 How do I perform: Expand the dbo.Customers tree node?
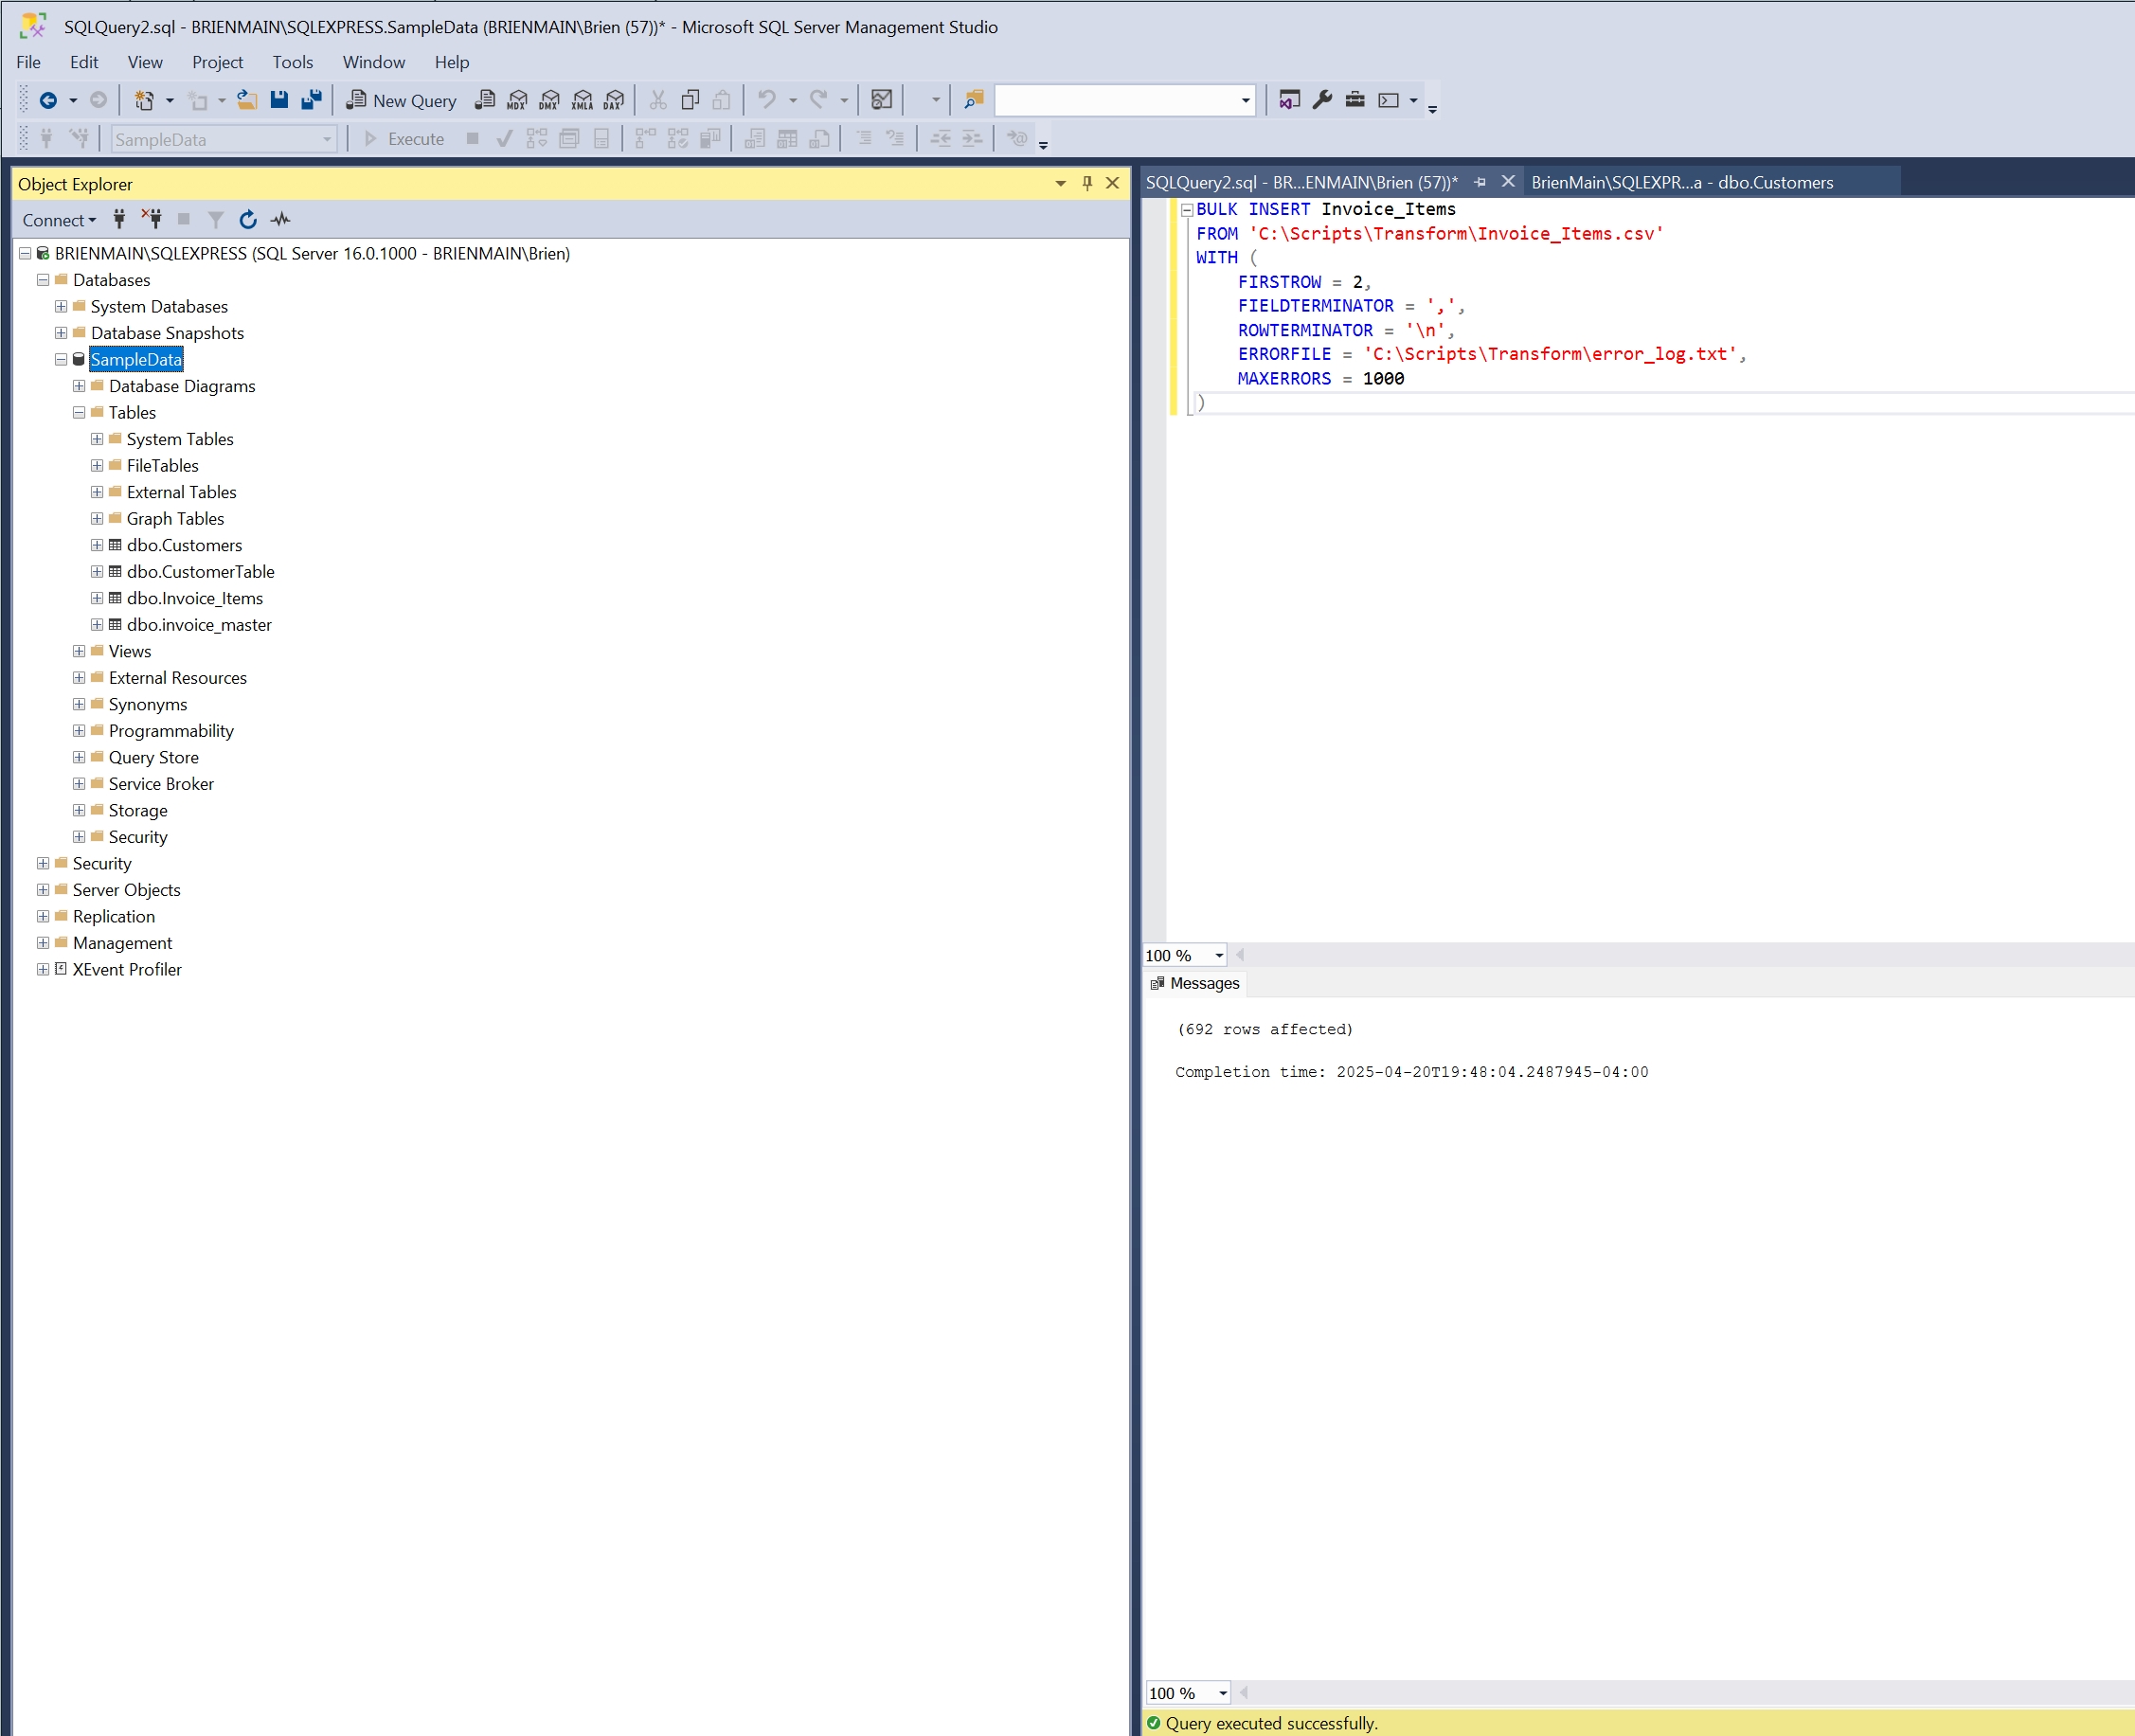tap(96, 545)
